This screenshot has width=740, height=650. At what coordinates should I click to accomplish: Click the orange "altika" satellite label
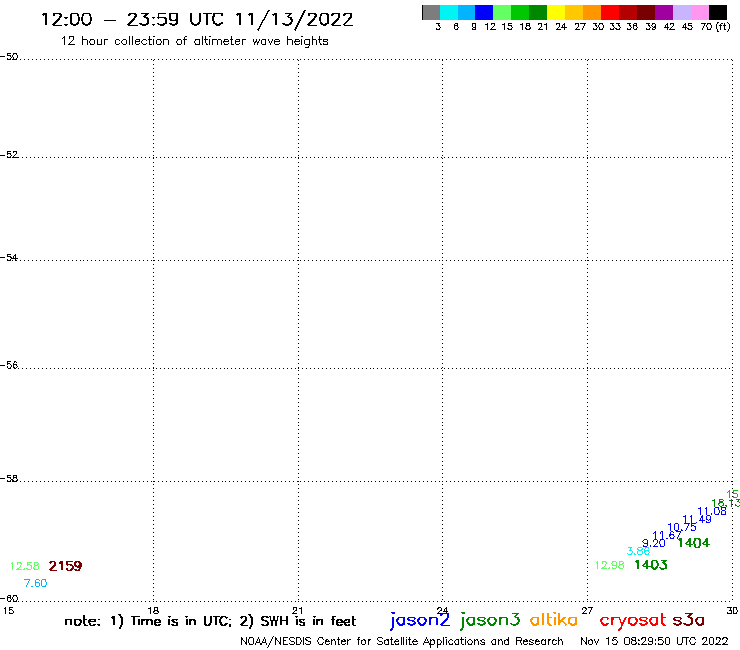click(554, 620)
